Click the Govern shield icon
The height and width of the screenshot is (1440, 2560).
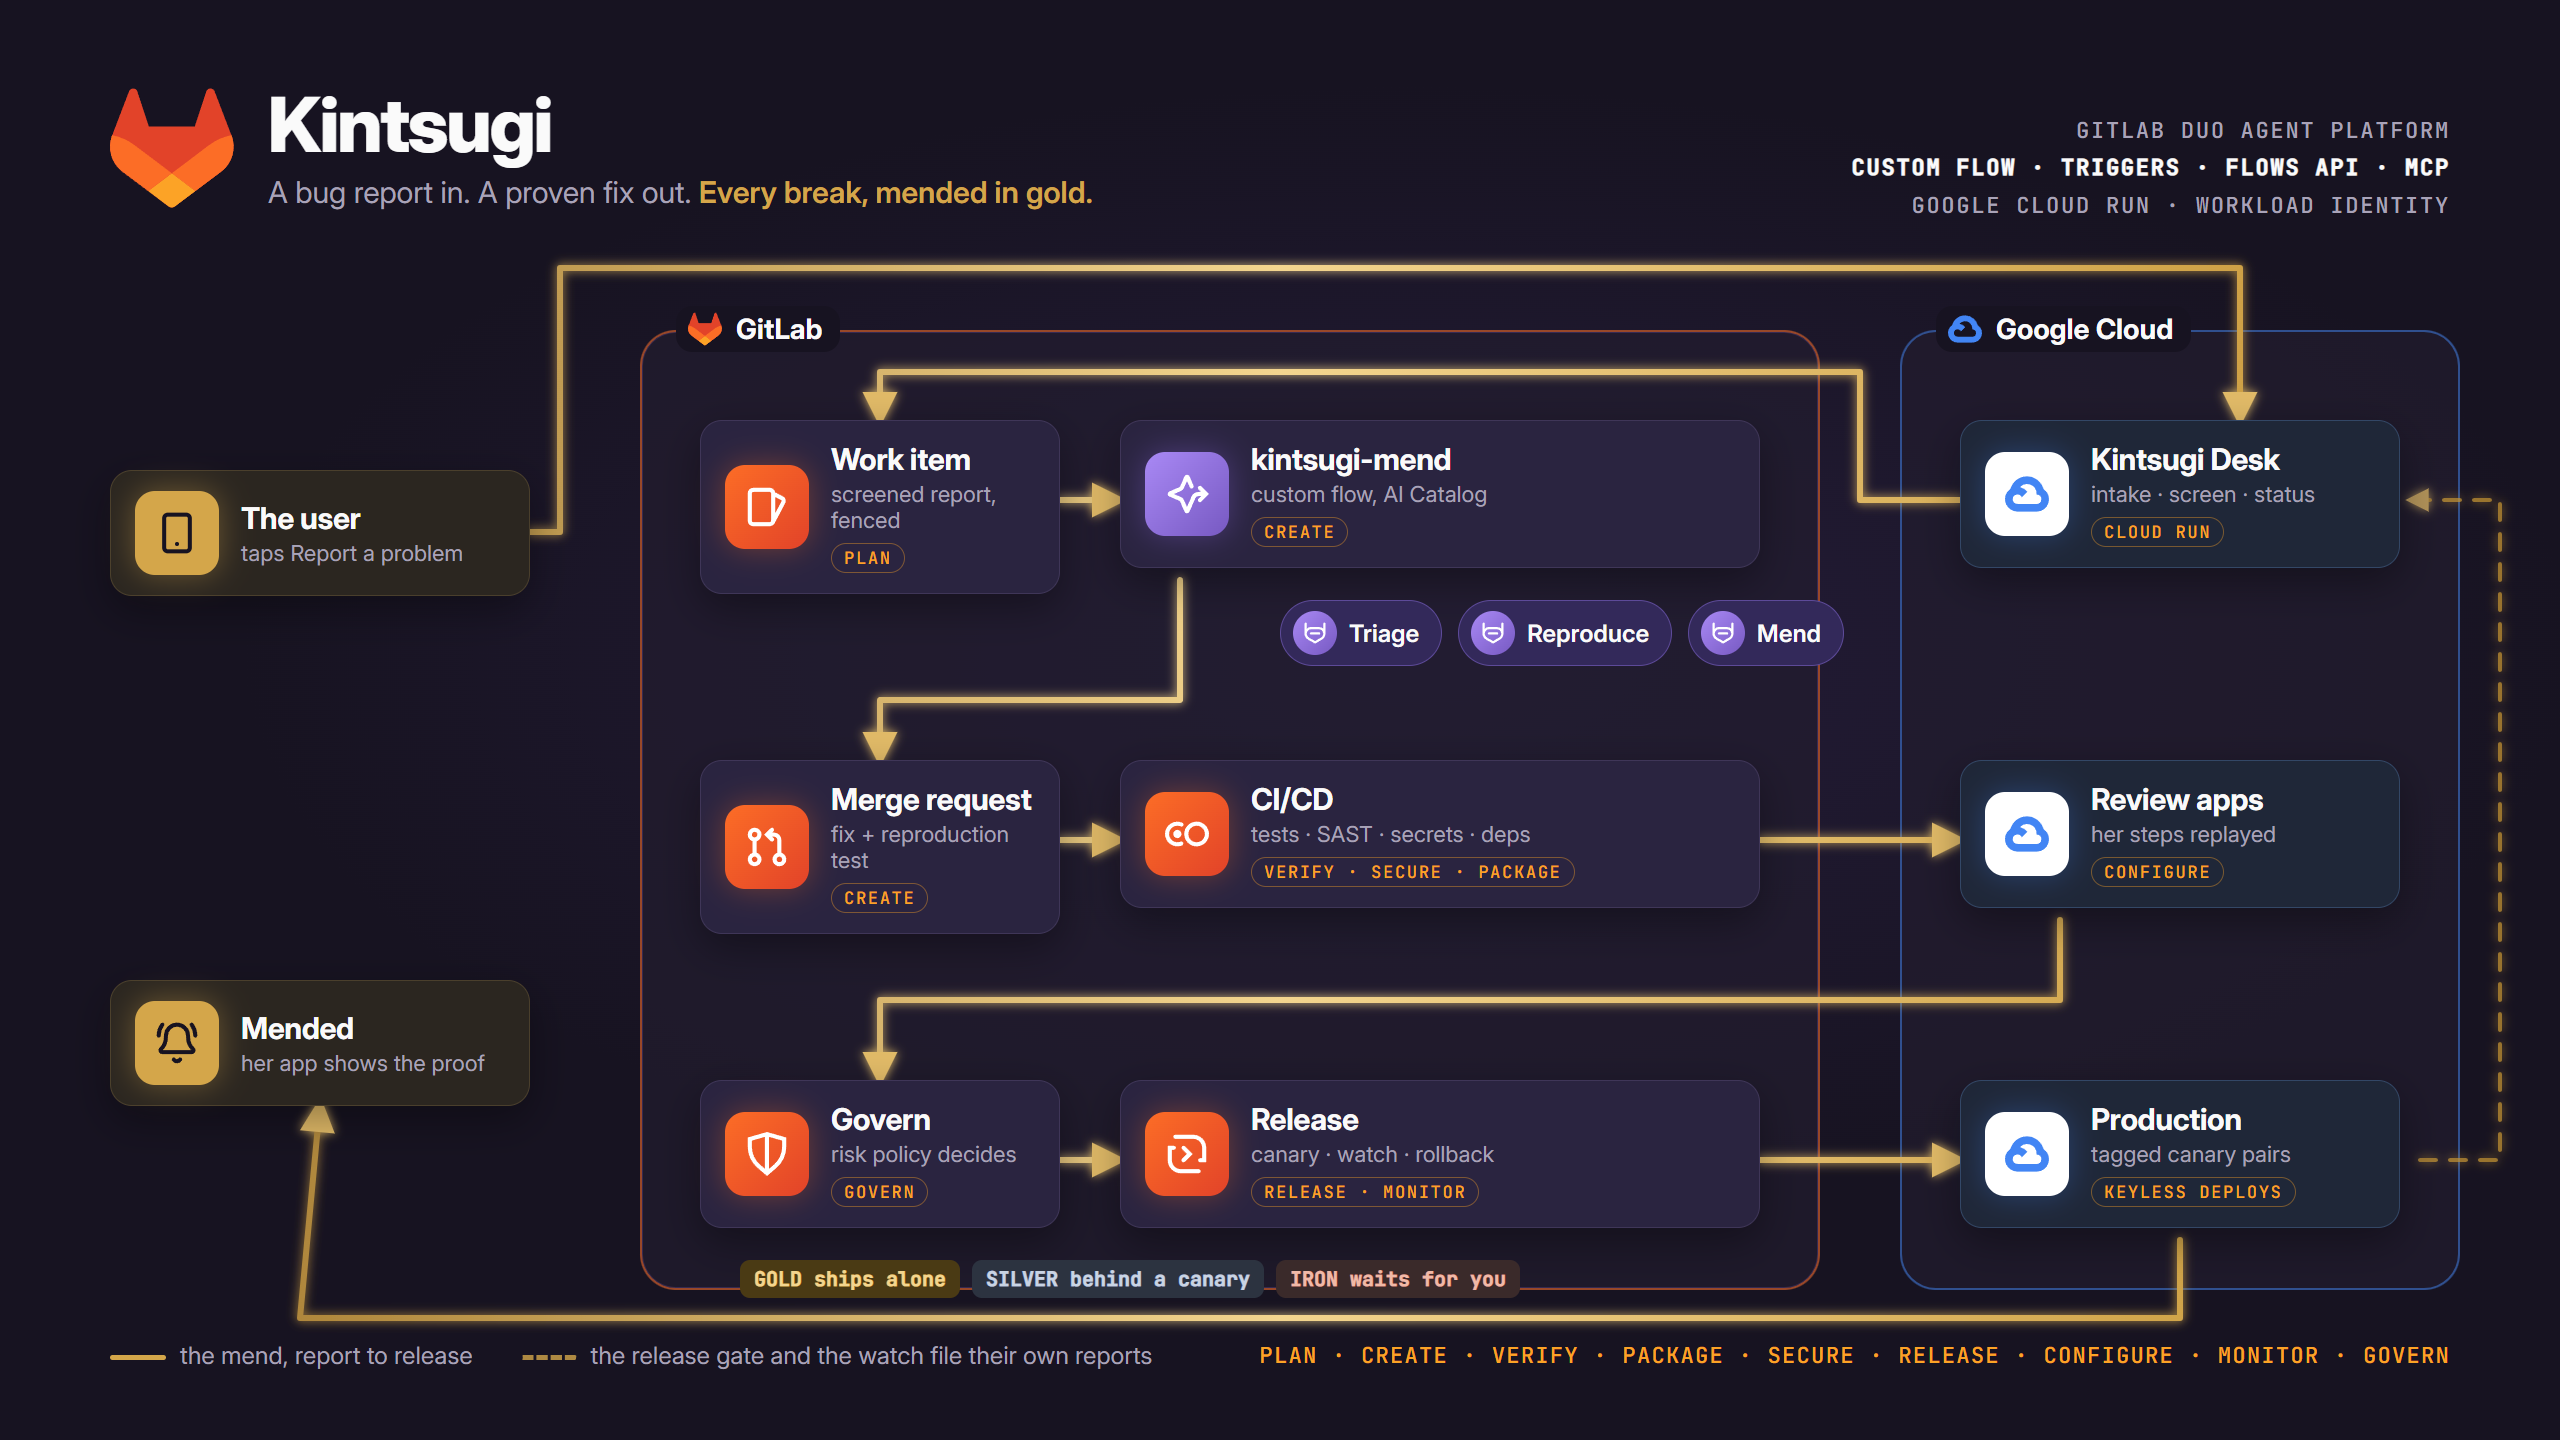click(x=767, y=1154)
